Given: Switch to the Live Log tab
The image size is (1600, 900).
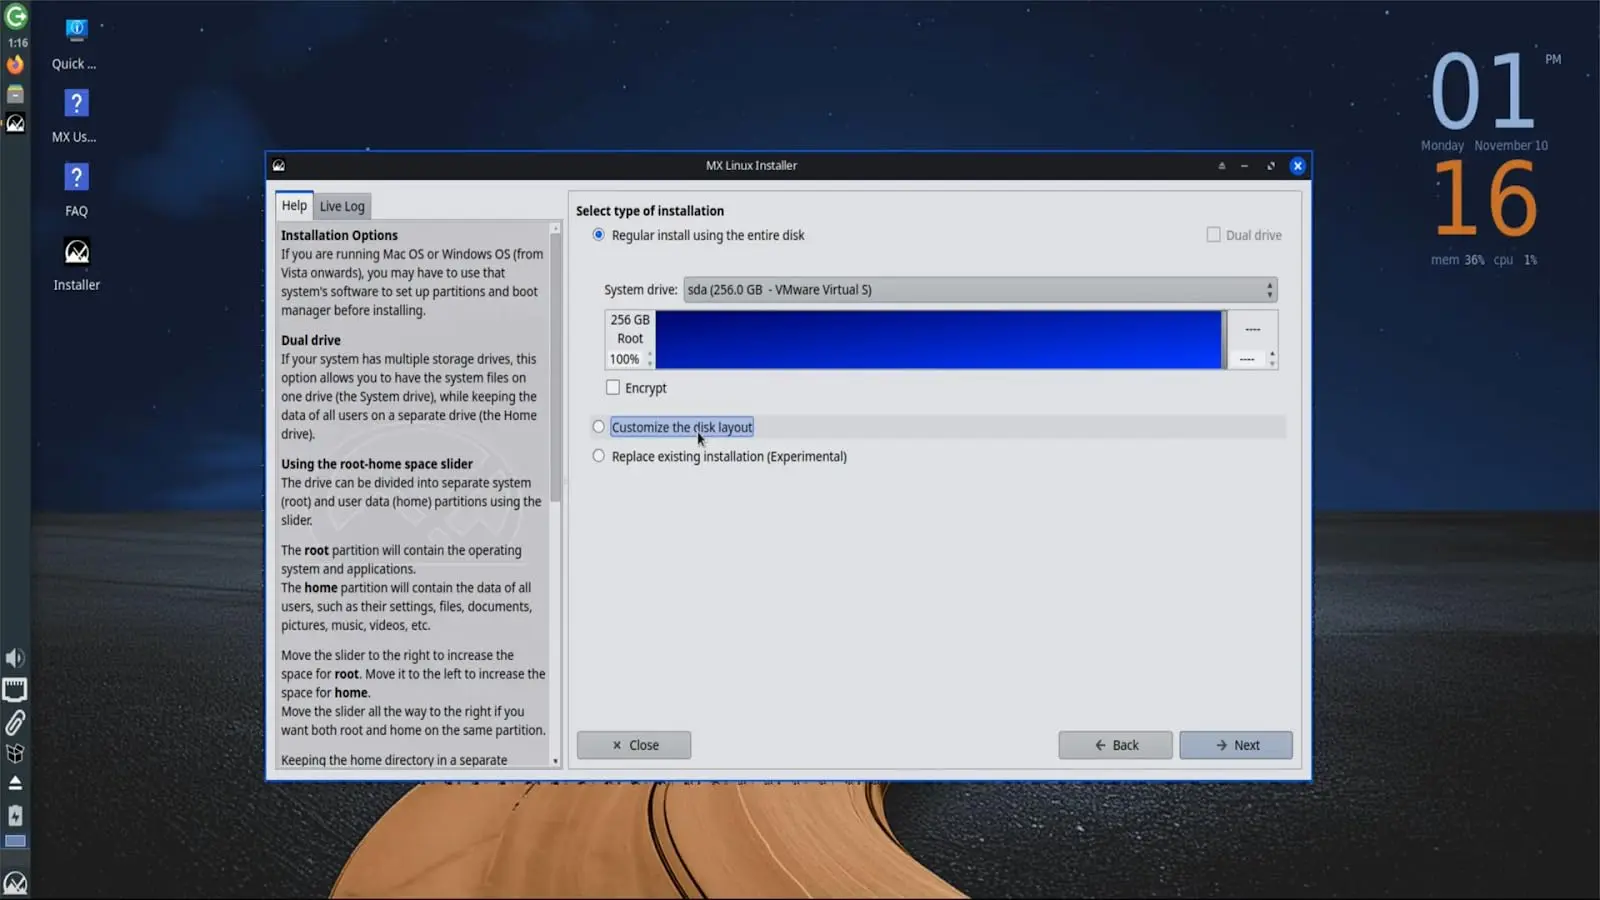Looking at the screenshot, I should [342, 206].
